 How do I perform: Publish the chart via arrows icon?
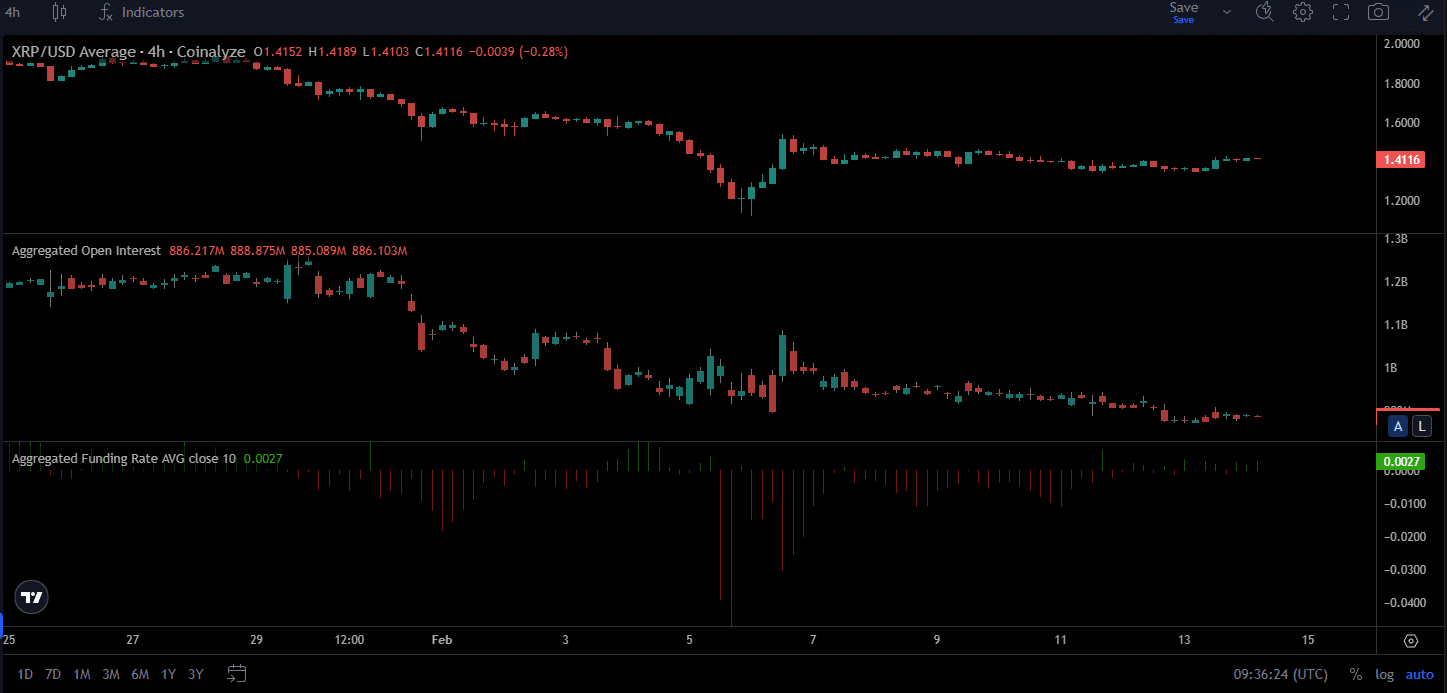point(1424,12)
